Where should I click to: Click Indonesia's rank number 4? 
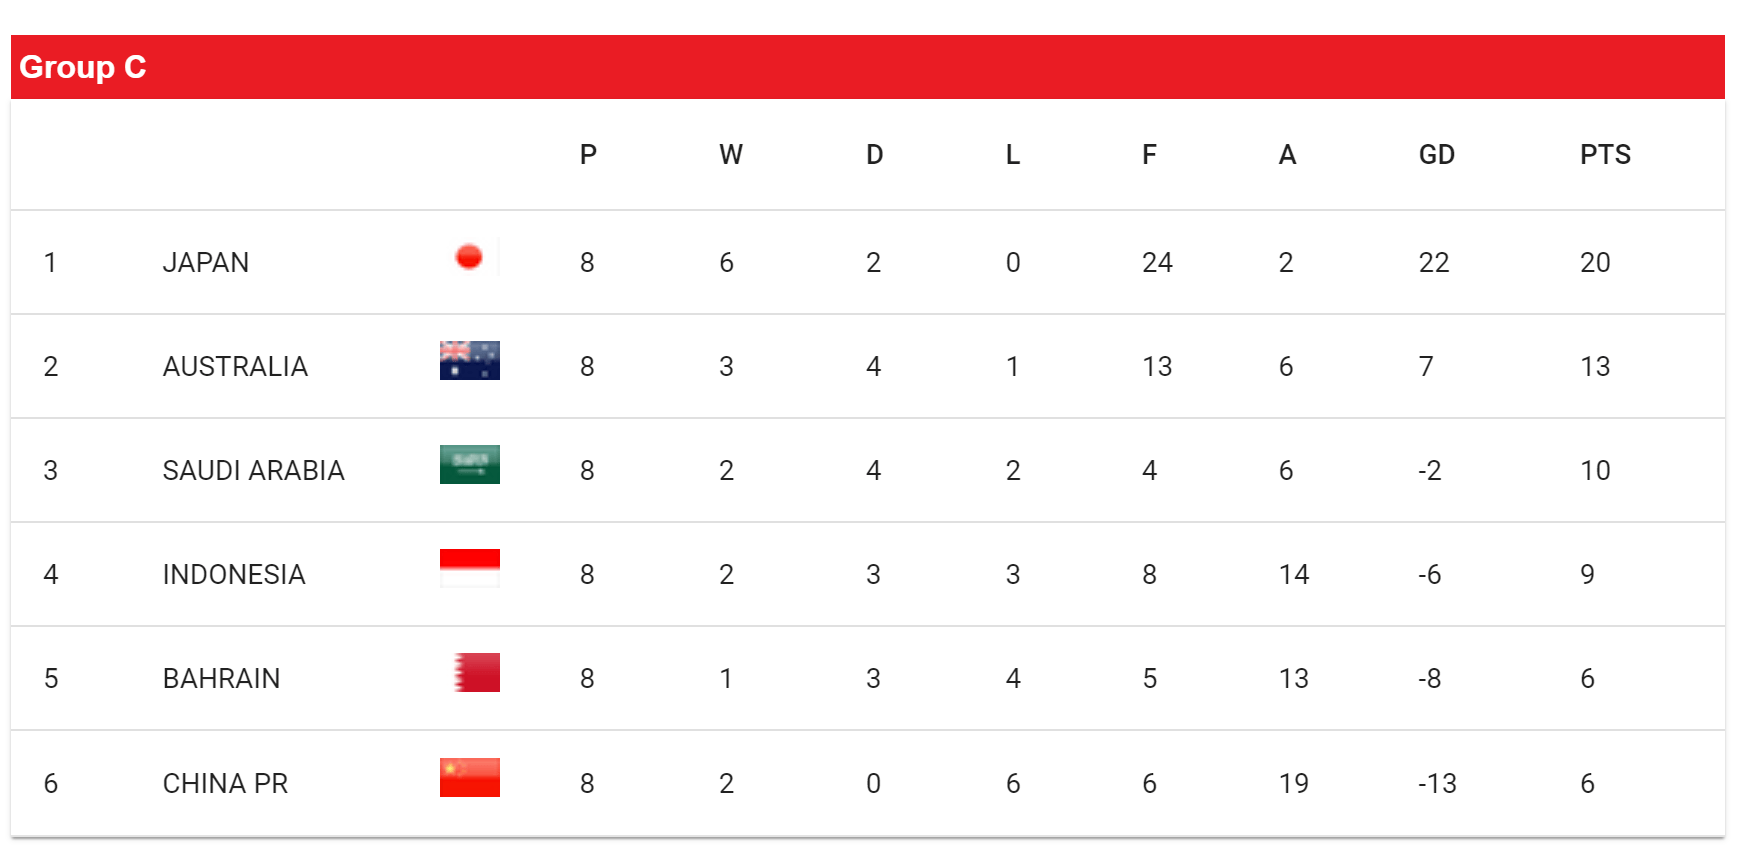click(x=51, y=575)
